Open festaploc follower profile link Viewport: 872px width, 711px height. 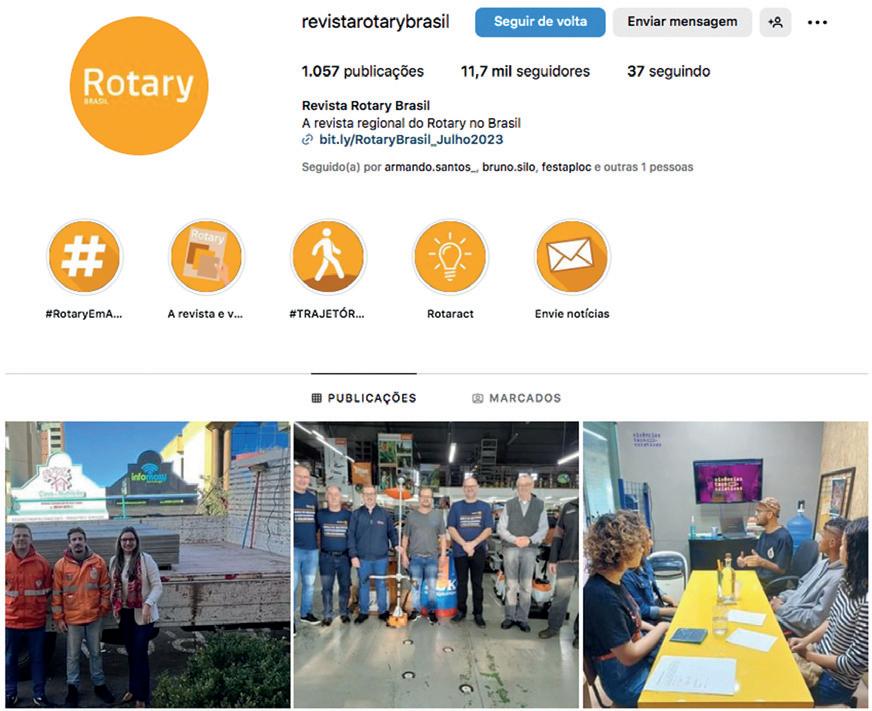pyautogui.click(x=566, y=167)
